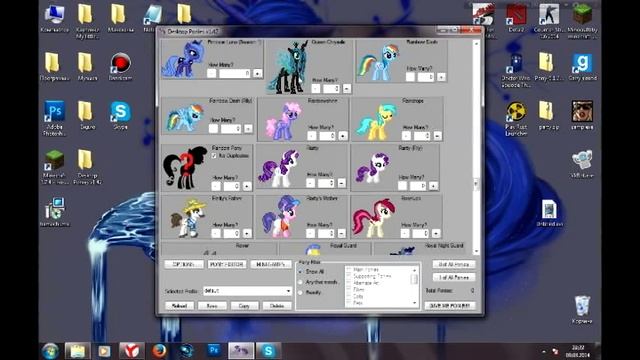Open the Windows Start menu orb

point(51,351)
